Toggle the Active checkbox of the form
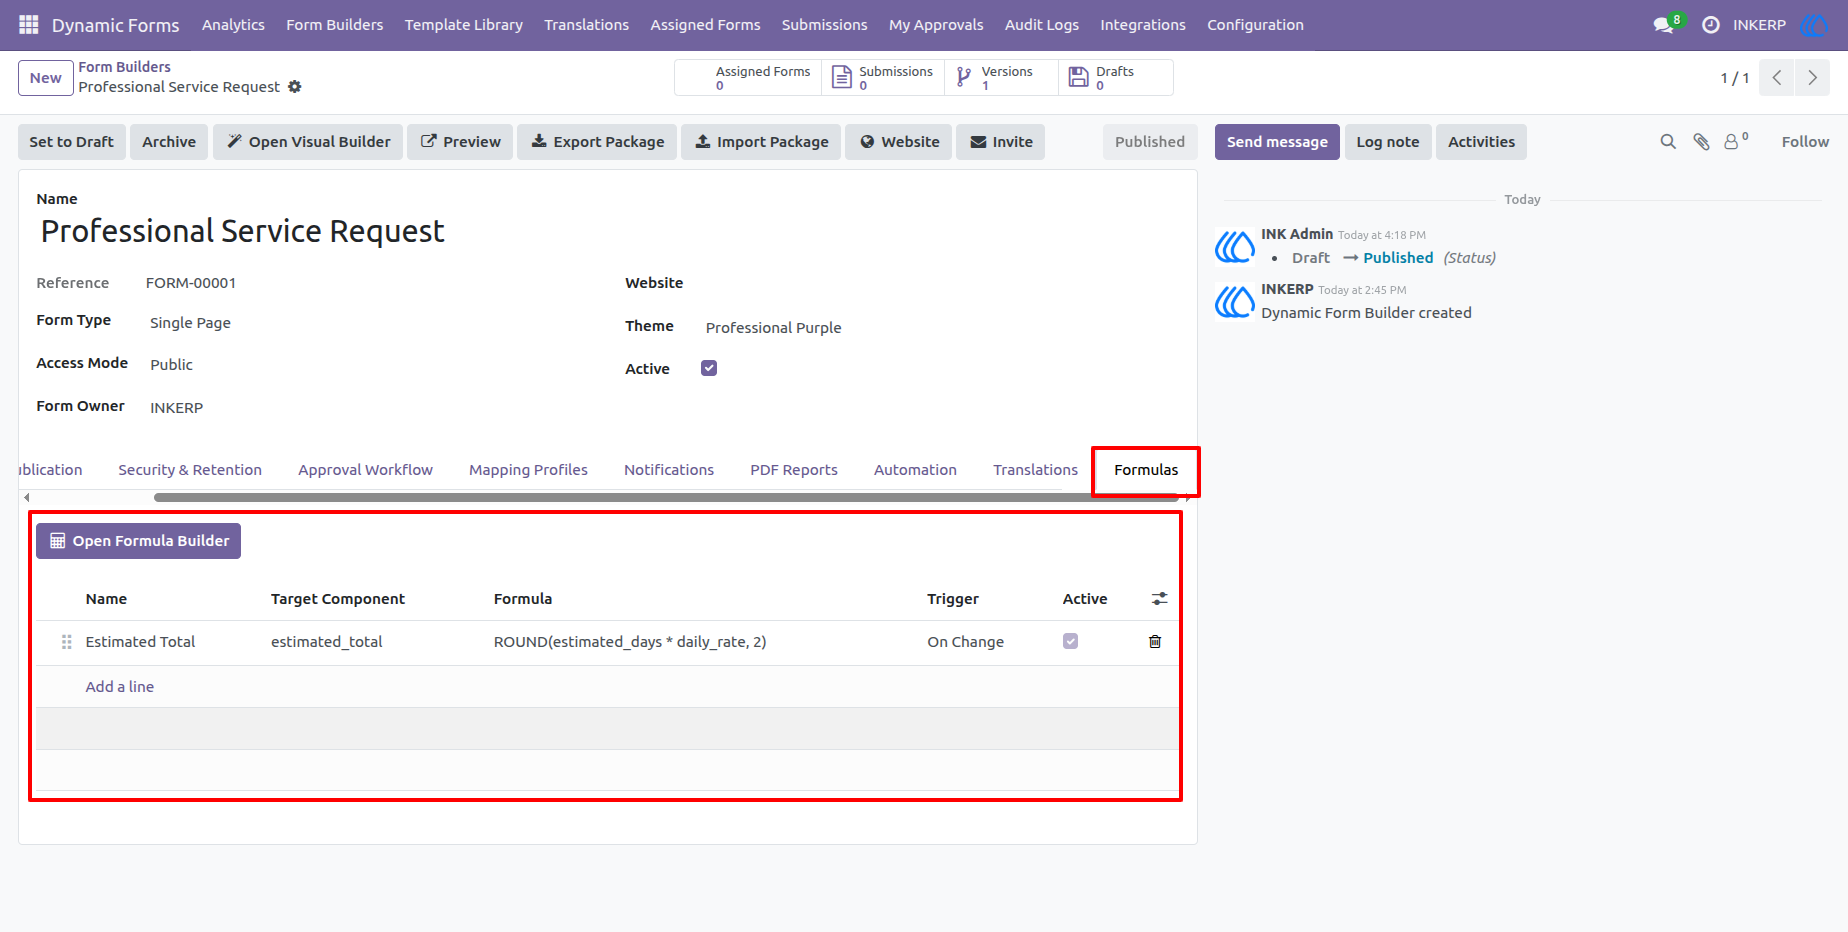This screenshot has width=1848, height=932. [x=709, y=368]
